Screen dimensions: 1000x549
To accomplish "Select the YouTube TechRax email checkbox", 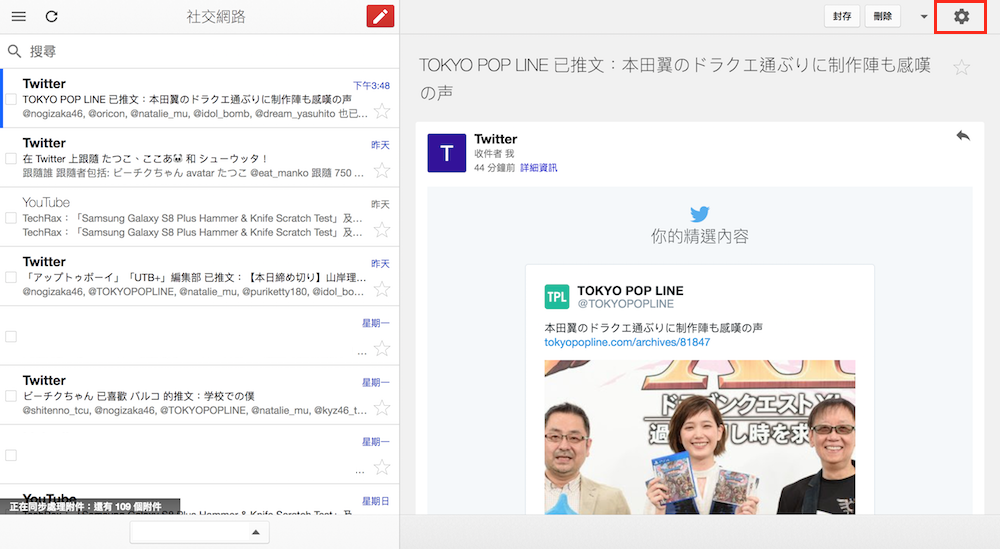I will click(11, 218).
